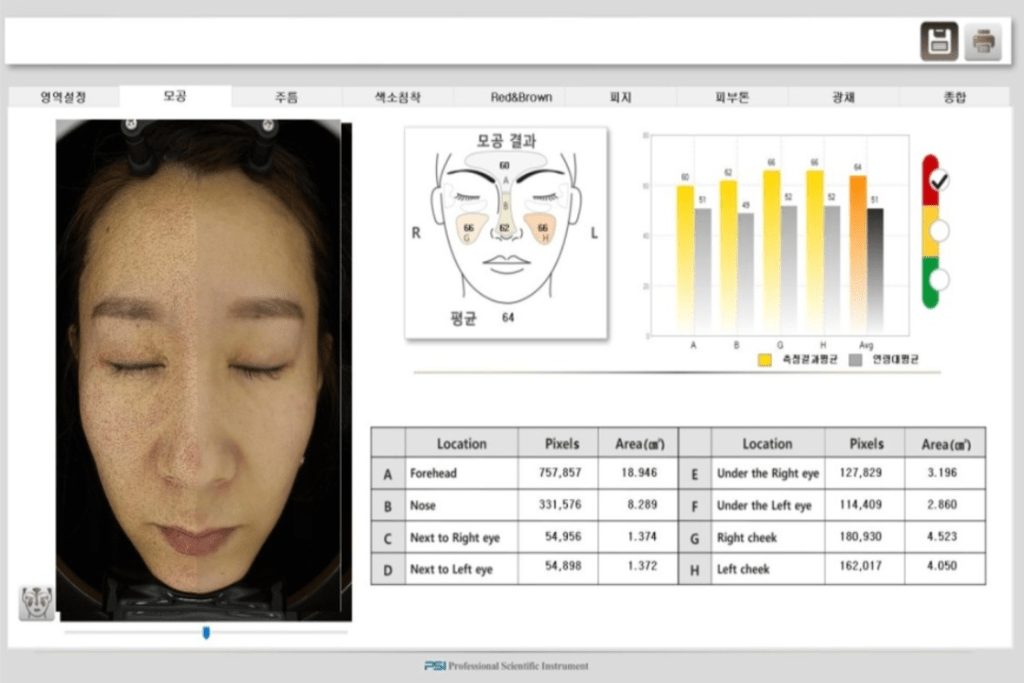Select left cheek H zone on diagram
Viewport: 1024px width, 683px height.
(x=543, y=230)
